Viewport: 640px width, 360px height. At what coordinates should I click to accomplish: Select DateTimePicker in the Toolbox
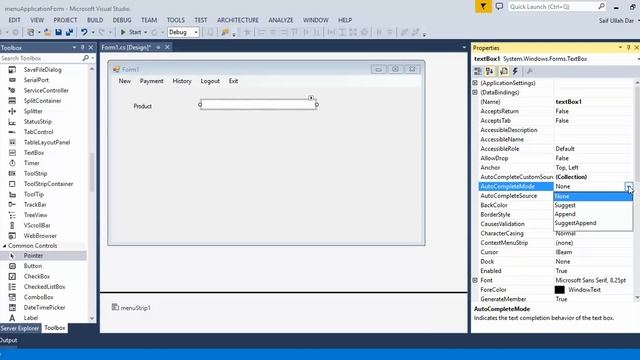[x=44, y=307]
